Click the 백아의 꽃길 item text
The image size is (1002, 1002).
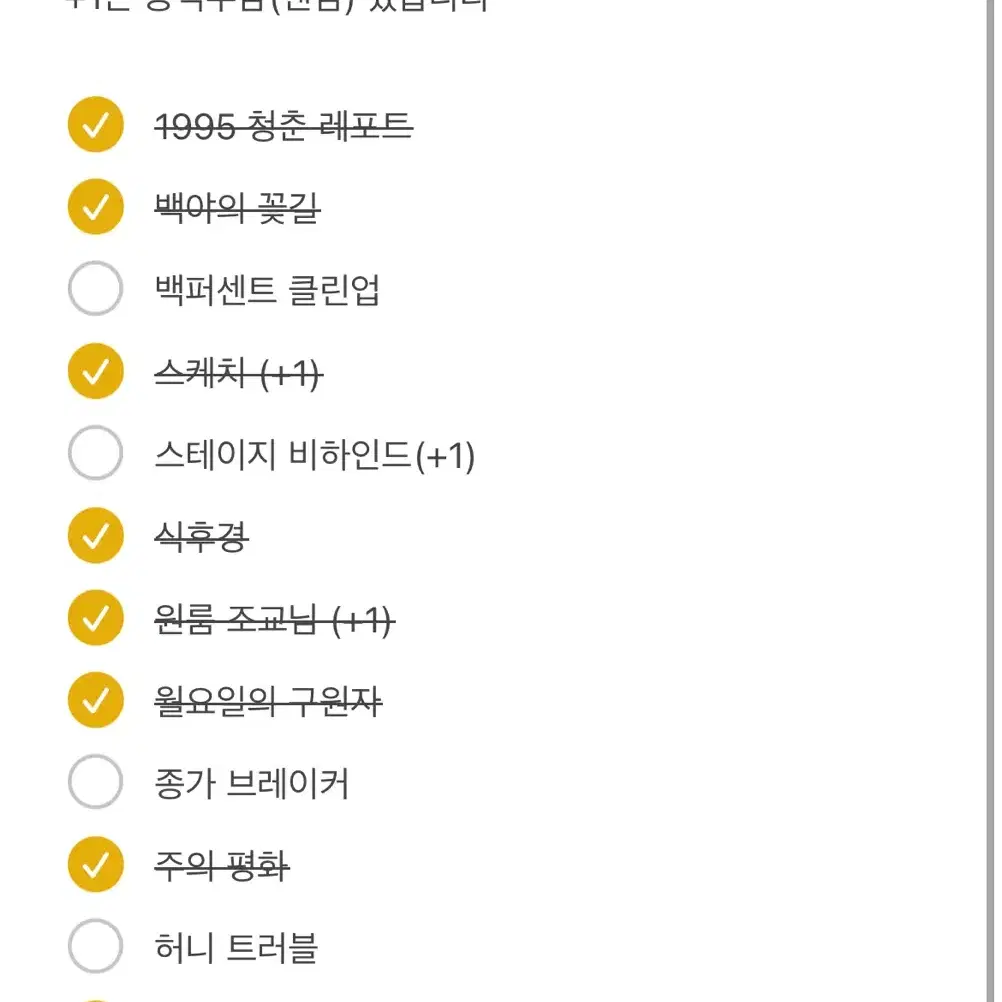click(237, 209)
